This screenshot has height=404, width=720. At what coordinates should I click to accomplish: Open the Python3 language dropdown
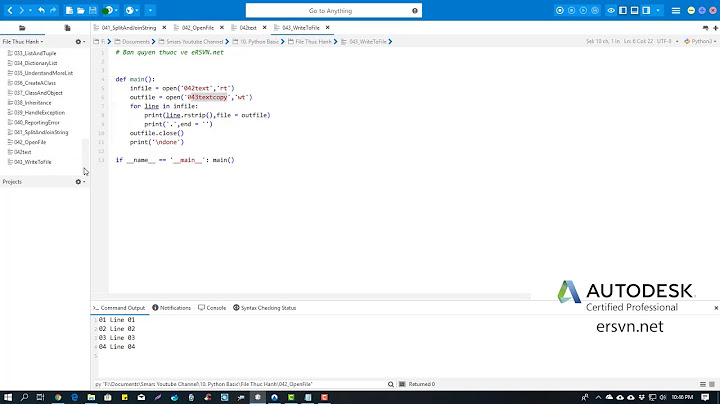[x=700, y=41]
